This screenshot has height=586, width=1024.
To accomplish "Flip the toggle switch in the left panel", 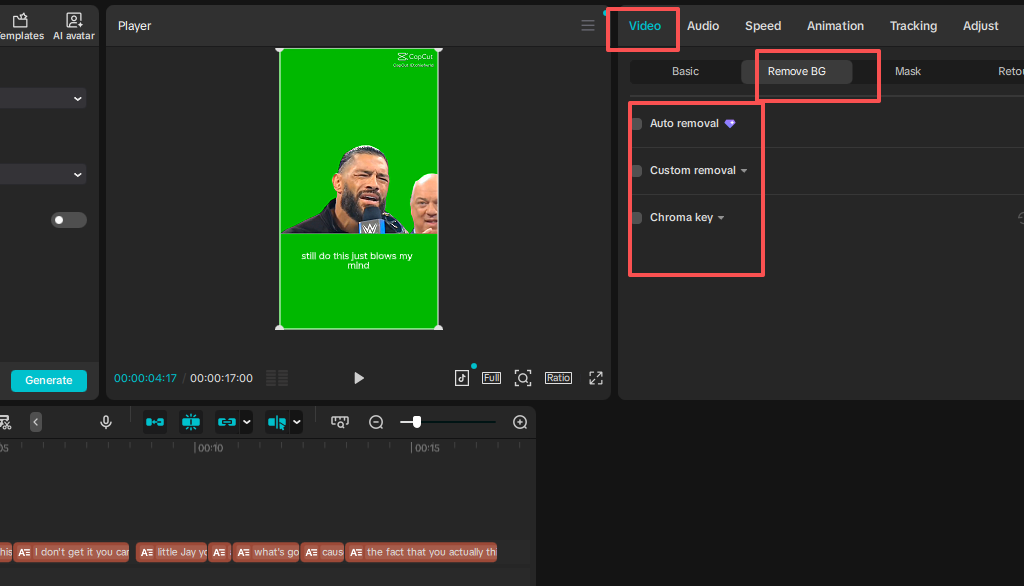I will 68,219.
